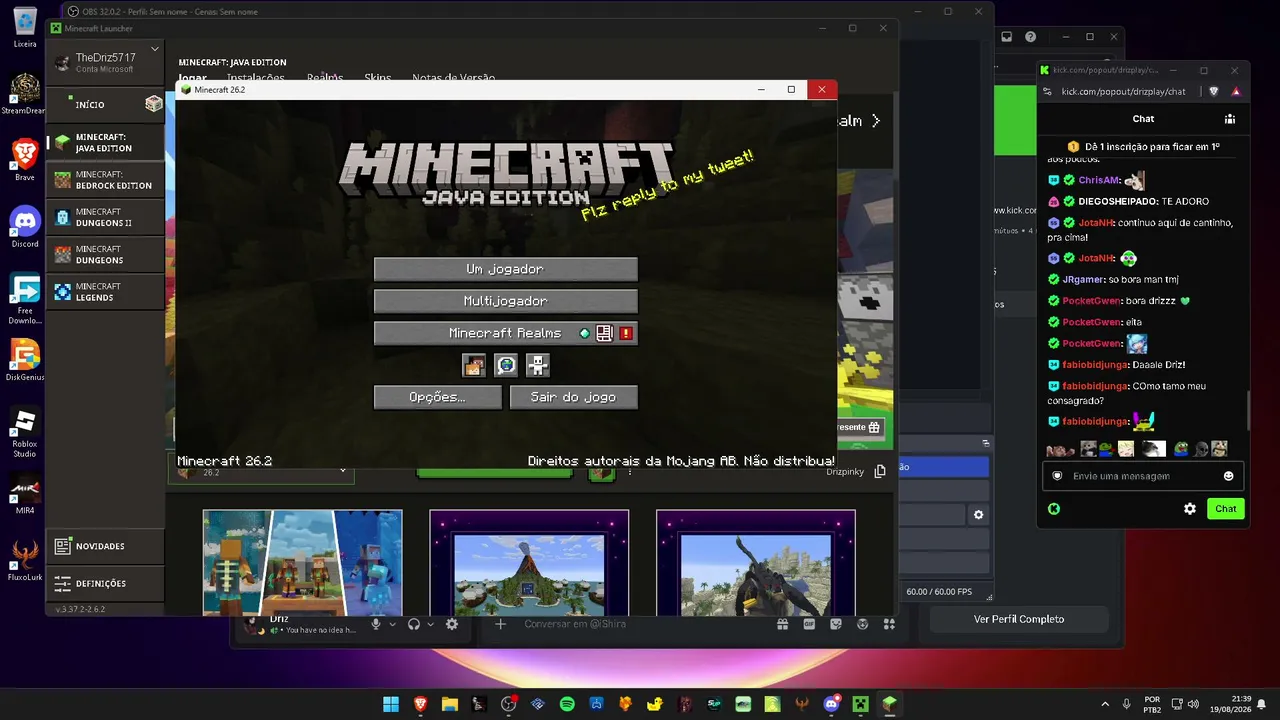
Task: Click the ChrisAM username in Kick chat
Action: coord(1099,180)
